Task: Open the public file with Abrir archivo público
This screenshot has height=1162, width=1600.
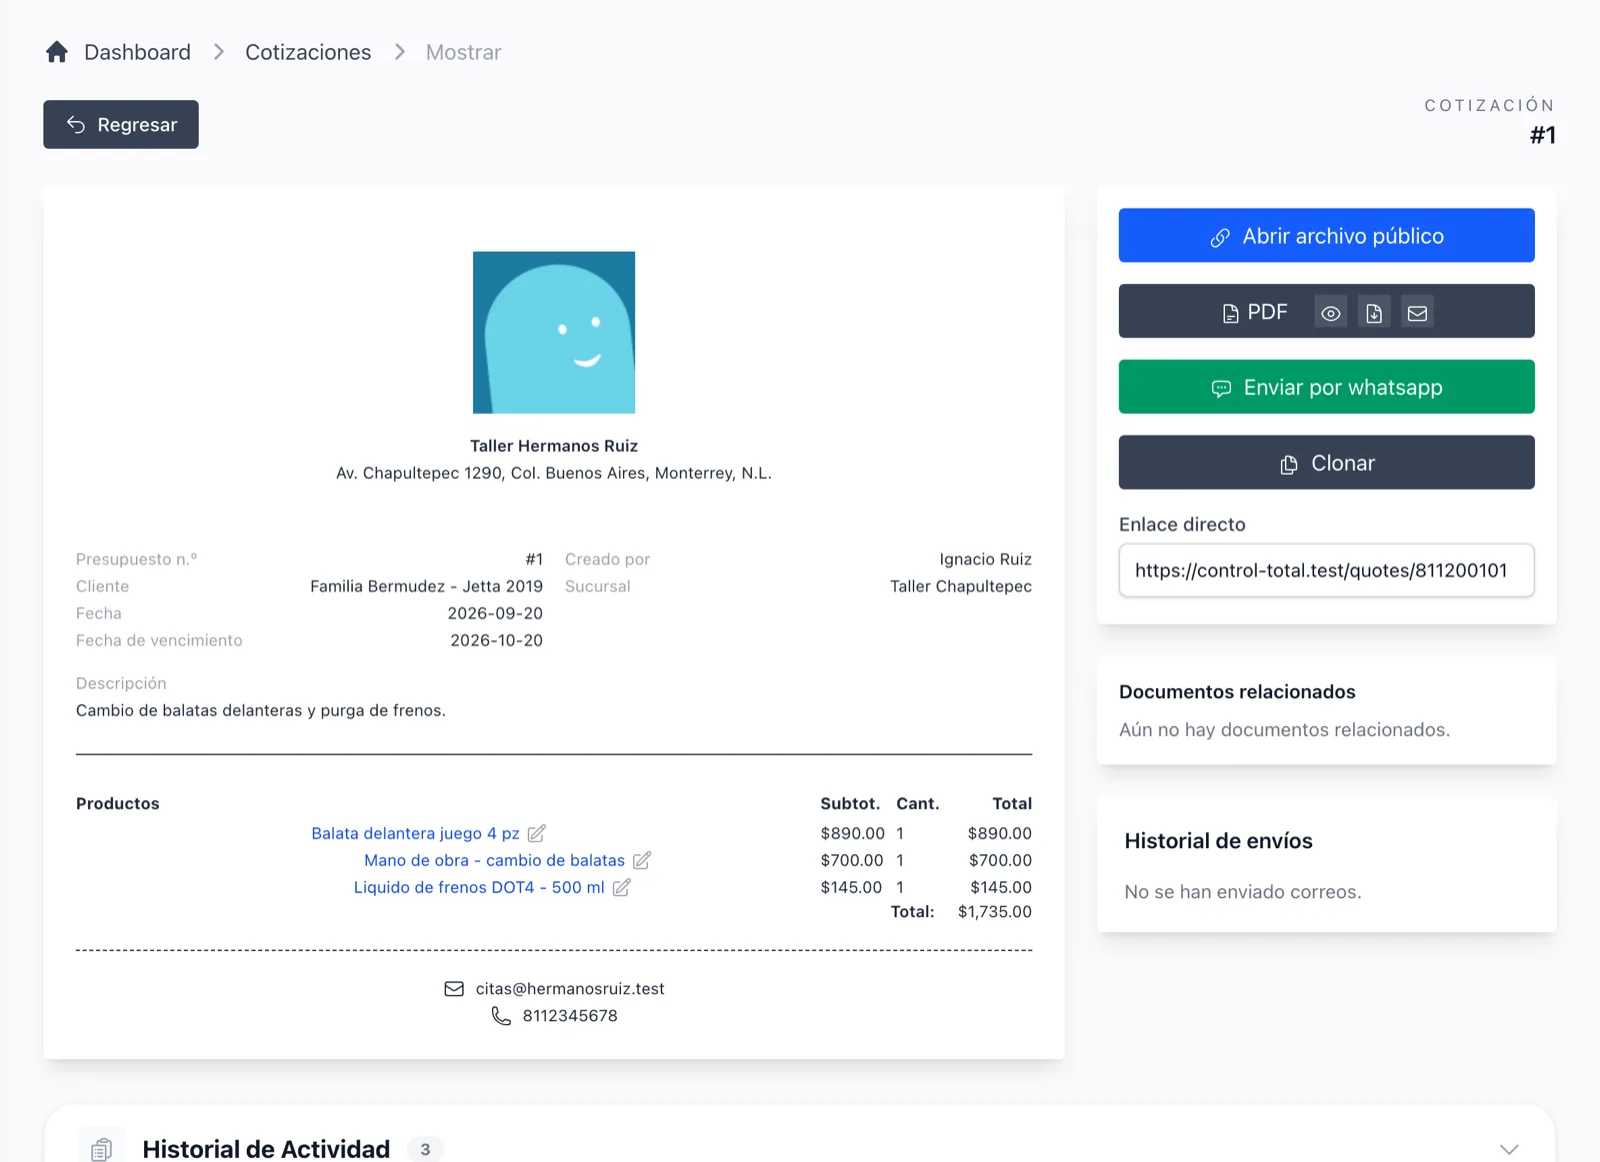Action: click(1326, 235)
